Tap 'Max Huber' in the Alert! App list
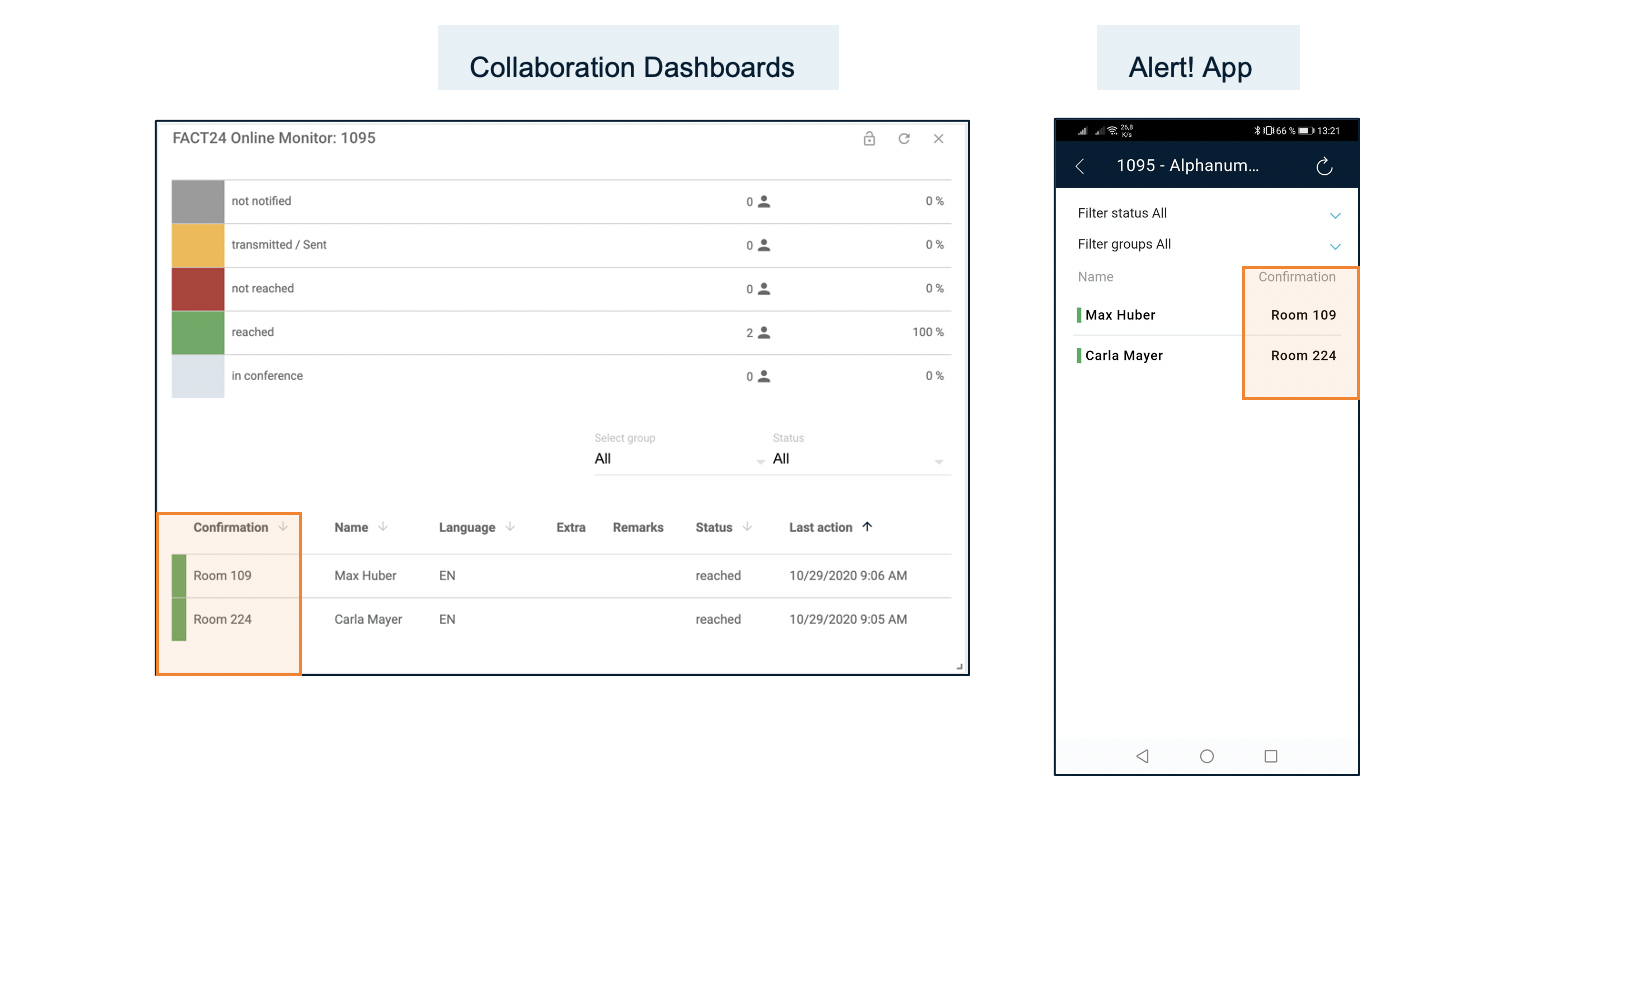1636x1006 pixels. pos(1120,315)
